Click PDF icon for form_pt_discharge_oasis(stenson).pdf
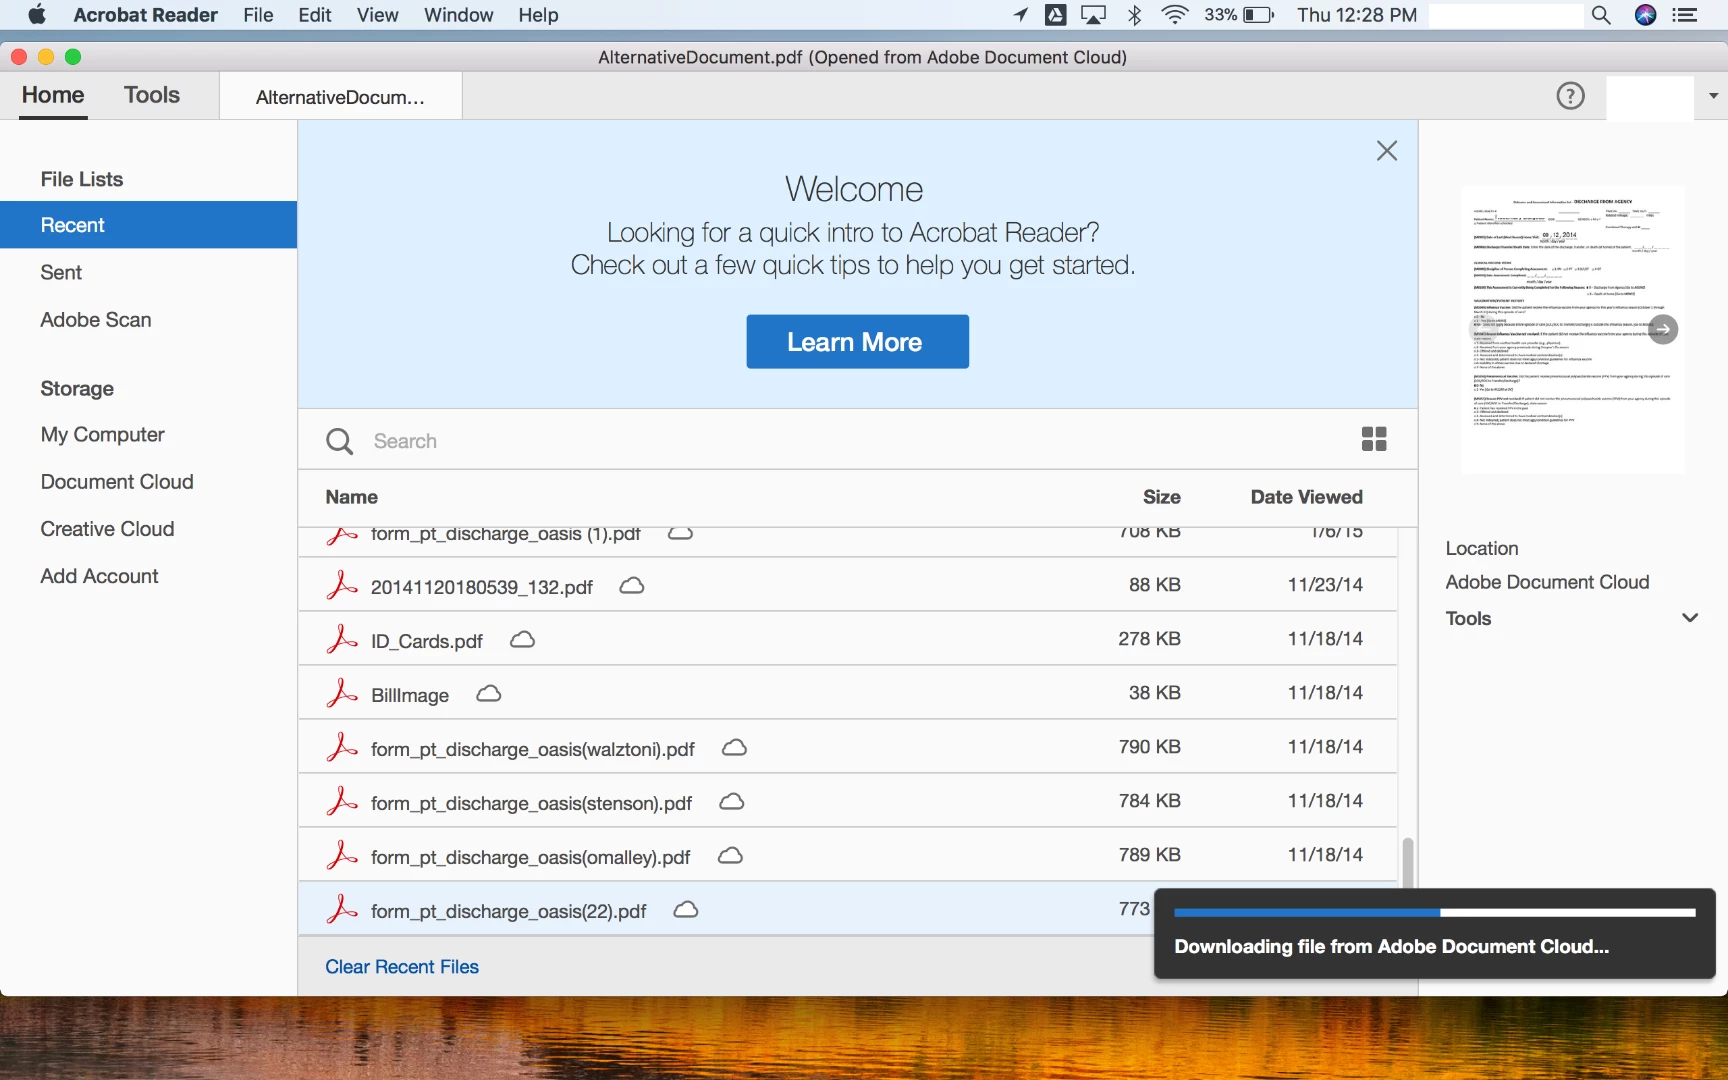The width and height of the screenshot is (1728, 1080). tap(342, 801)
